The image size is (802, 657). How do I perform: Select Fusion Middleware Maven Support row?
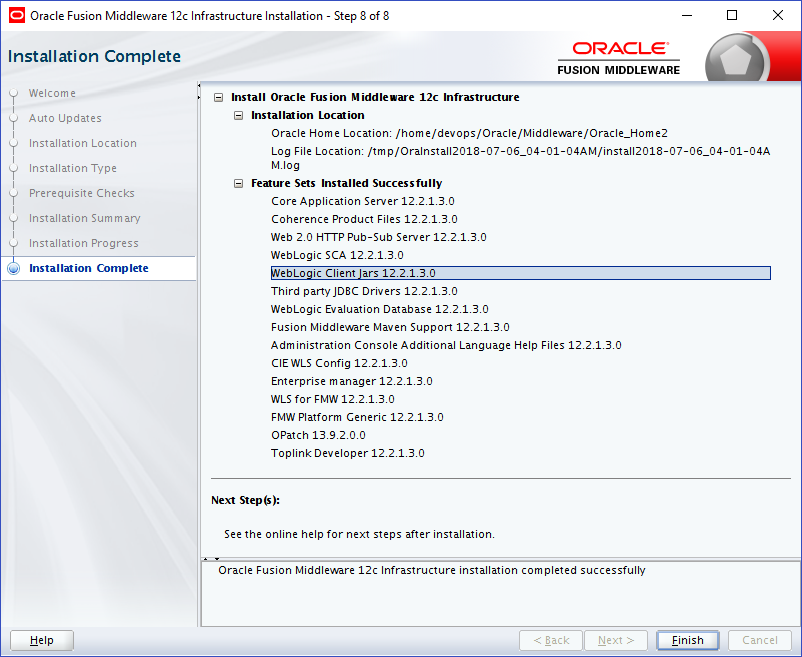pos(390,327)
